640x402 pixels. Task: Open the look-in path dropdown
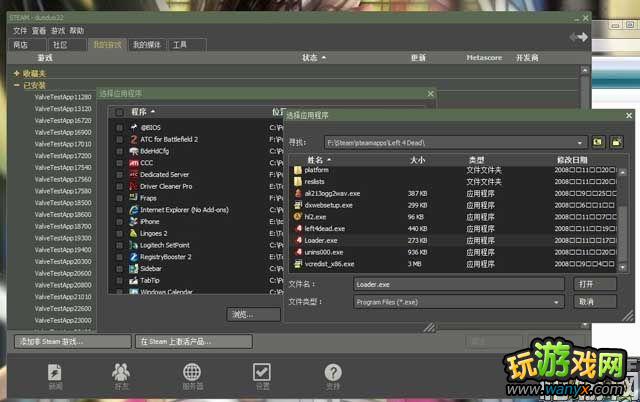tap(580, 142)
